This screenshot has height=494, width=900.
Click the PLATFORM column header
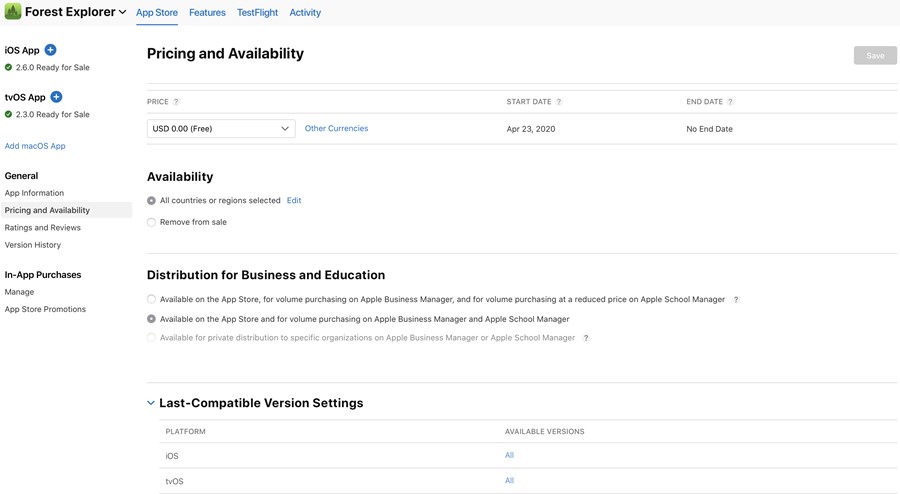pyautogui.click(x=185, y=431)
